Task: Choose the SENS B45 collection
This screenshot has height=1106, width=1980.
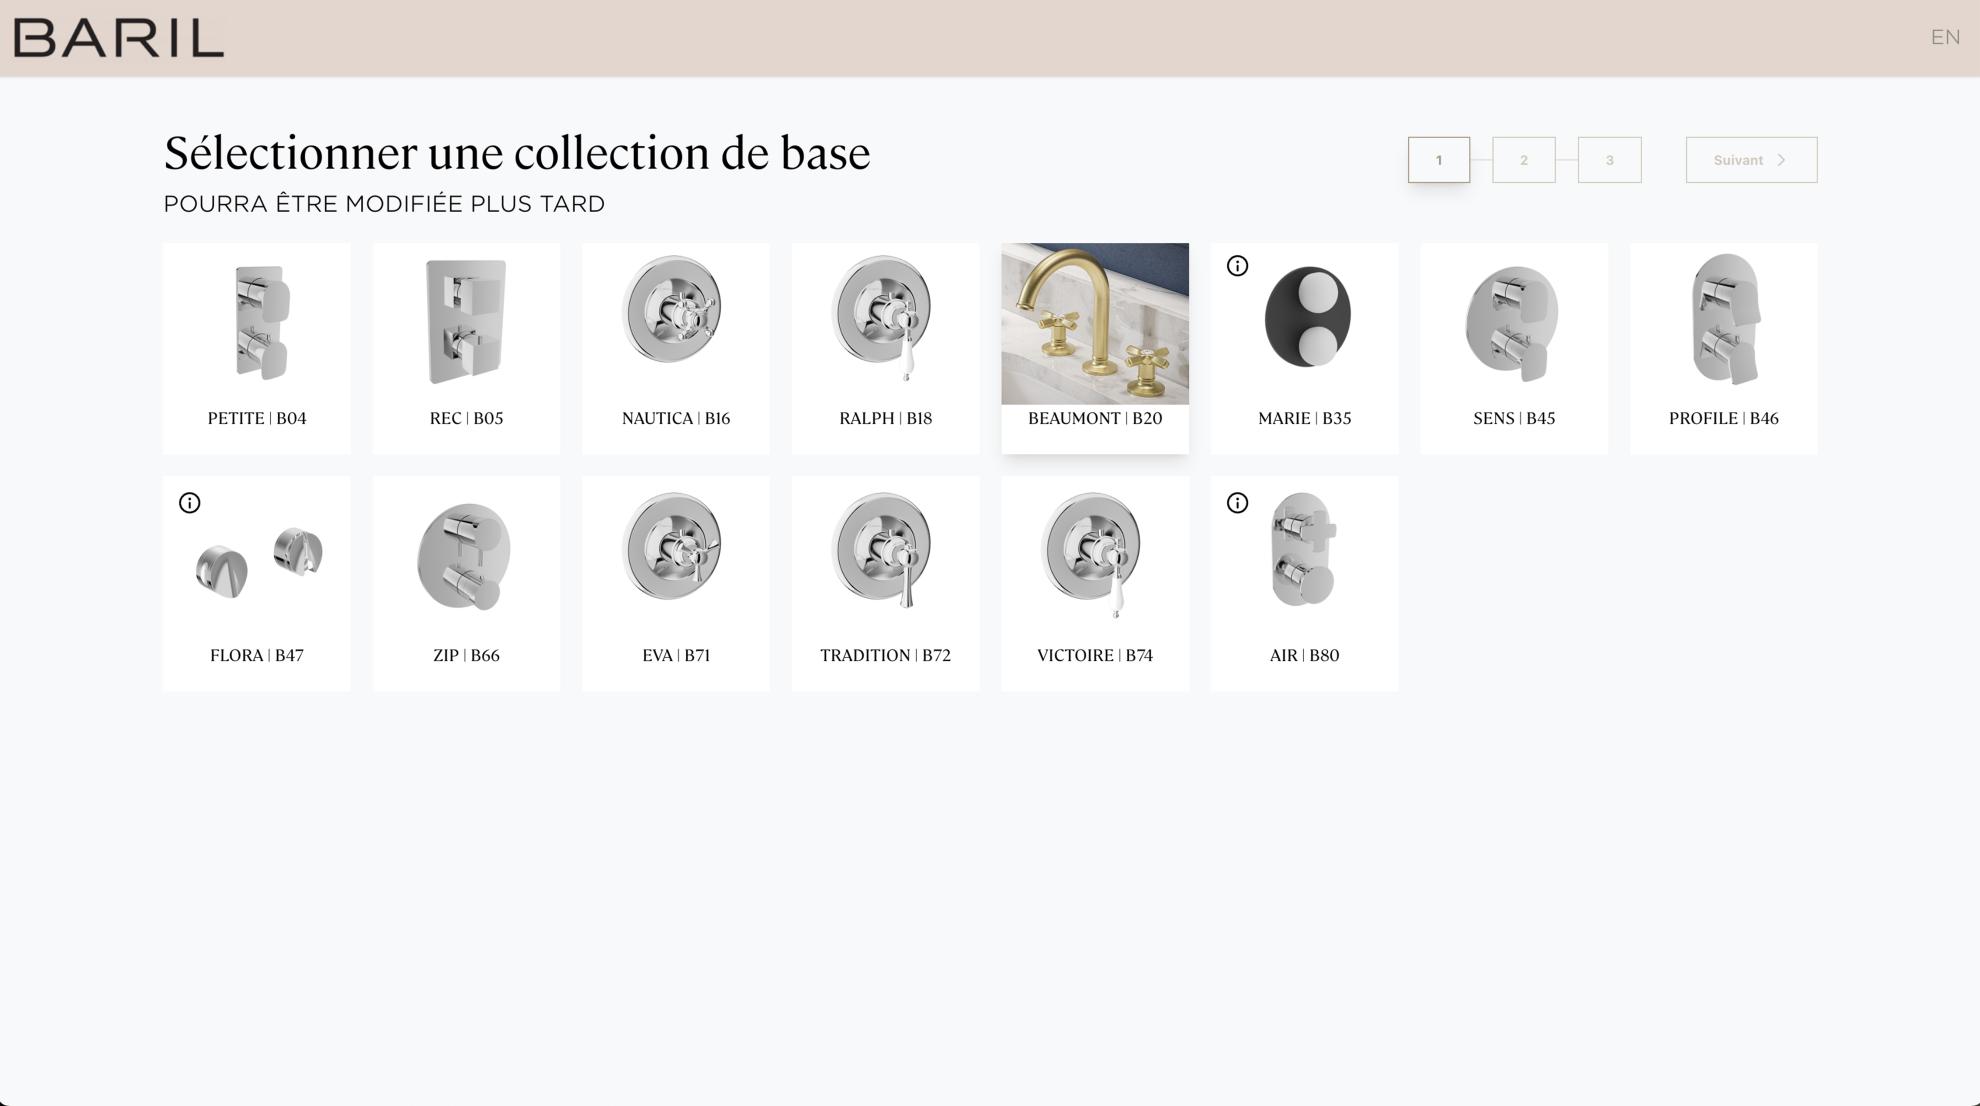Action: pos(1514,347)
